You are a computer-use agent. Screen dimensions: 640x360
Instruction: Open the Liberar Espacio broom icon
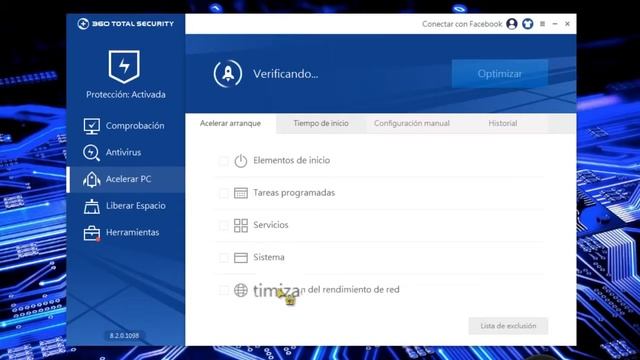91,206
